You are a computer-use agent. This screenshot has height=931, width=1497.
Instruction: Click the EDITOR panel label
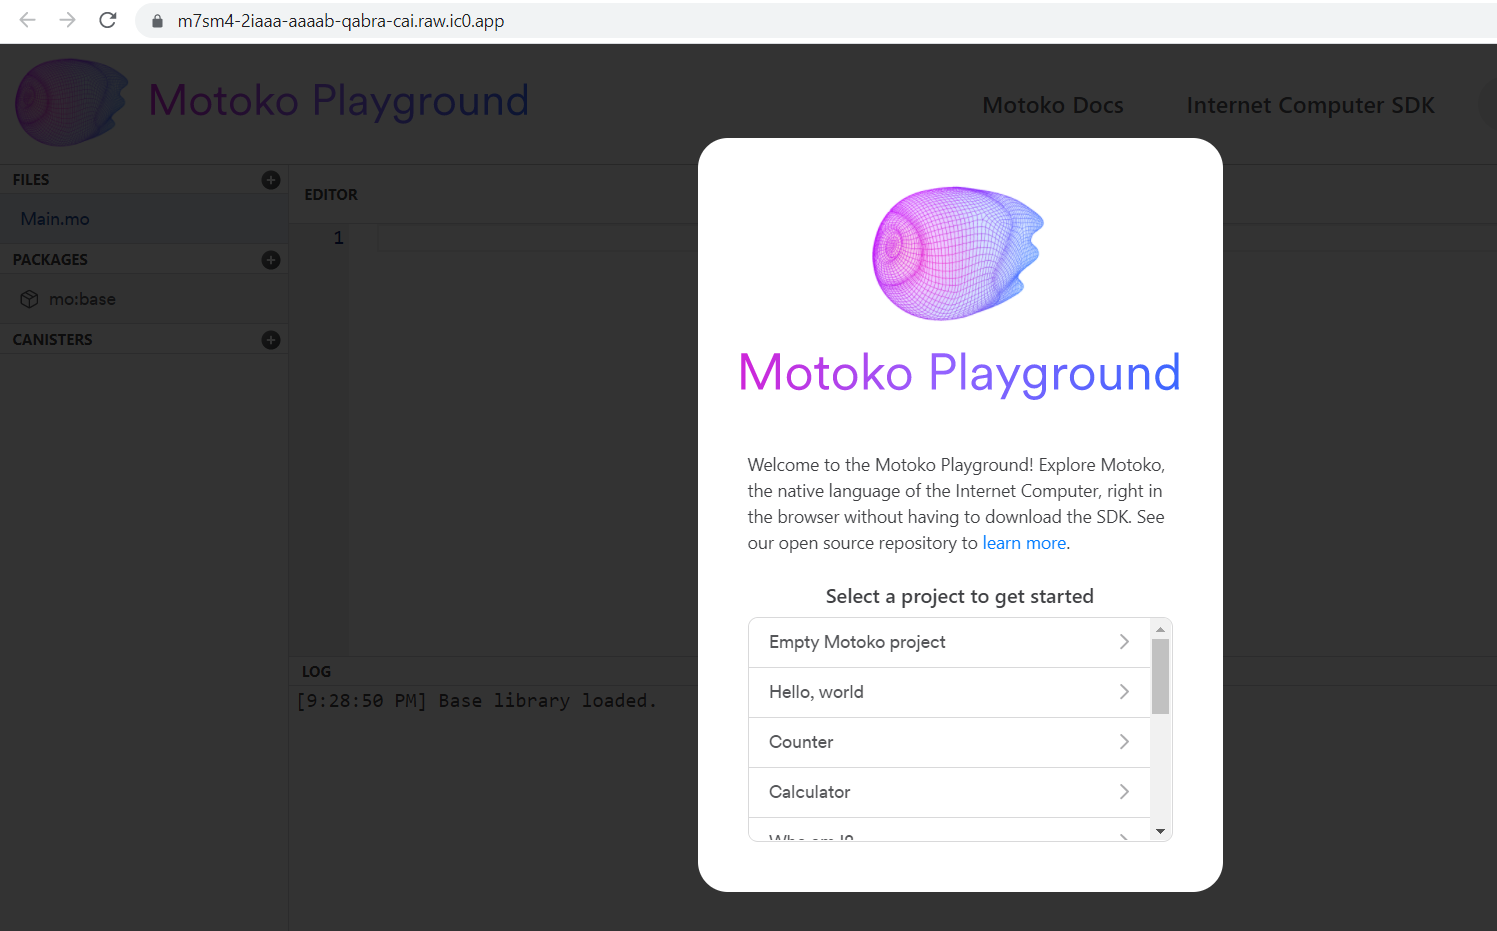[x=331, y=195]
